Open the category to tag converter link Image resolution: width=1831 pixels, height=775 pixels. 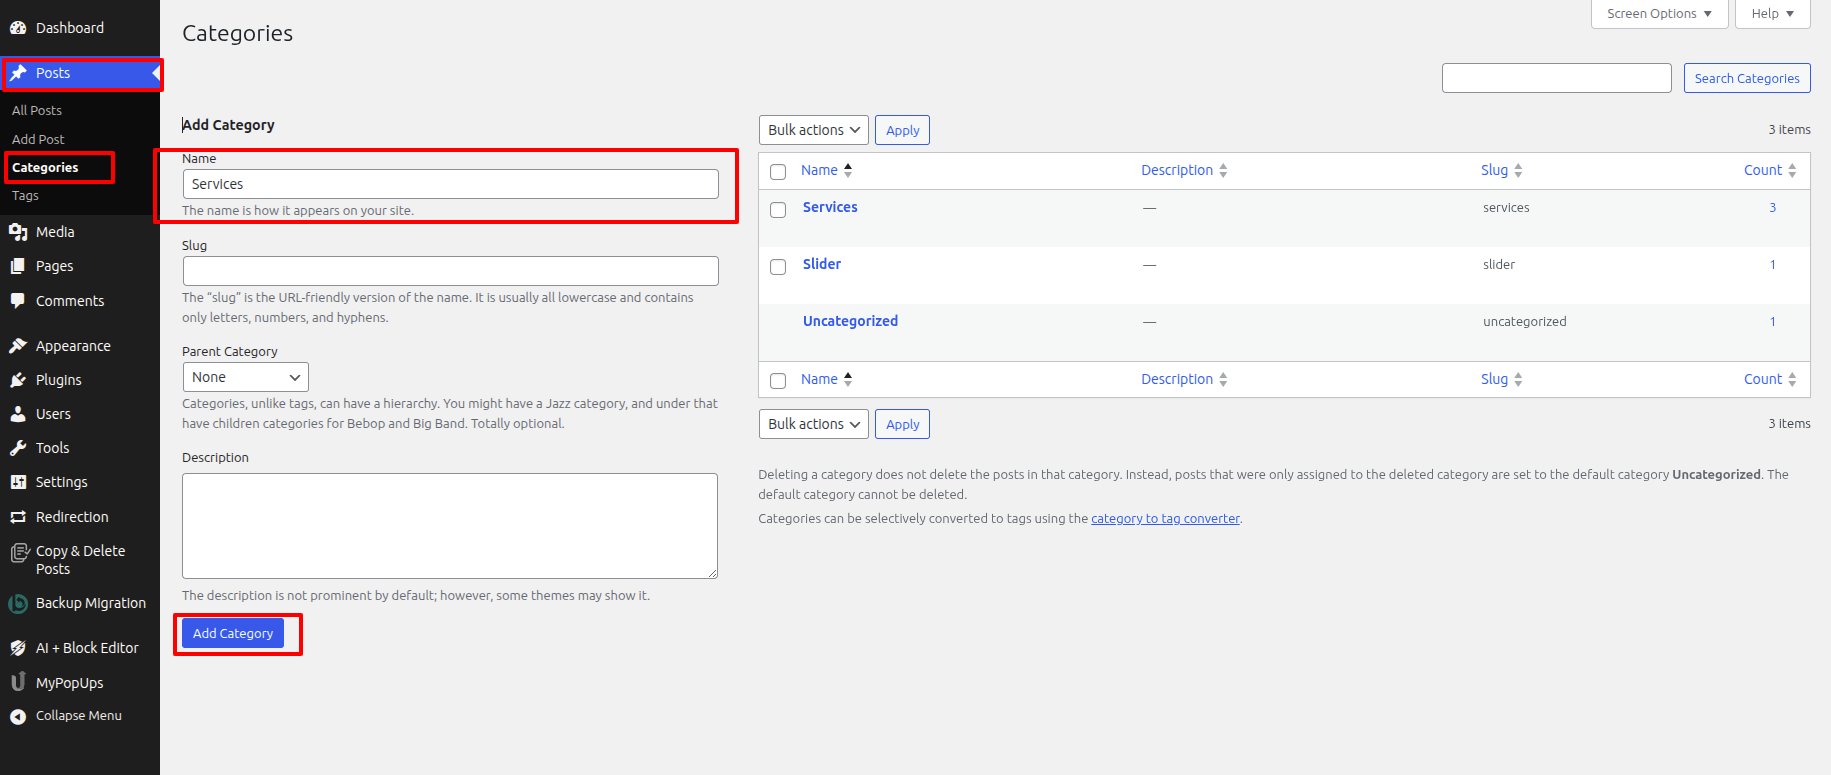(x=1165, y=519)
